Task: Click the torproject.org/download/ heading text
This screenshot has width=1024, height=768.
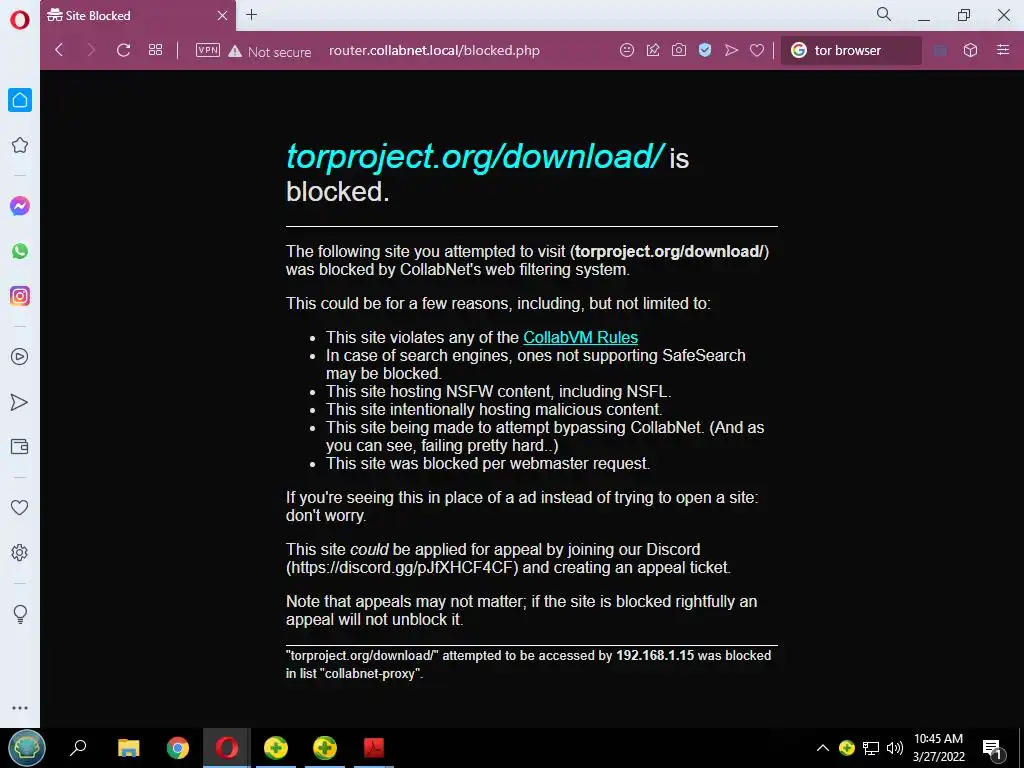Action: pyautogui.click(x=475, y=157)
